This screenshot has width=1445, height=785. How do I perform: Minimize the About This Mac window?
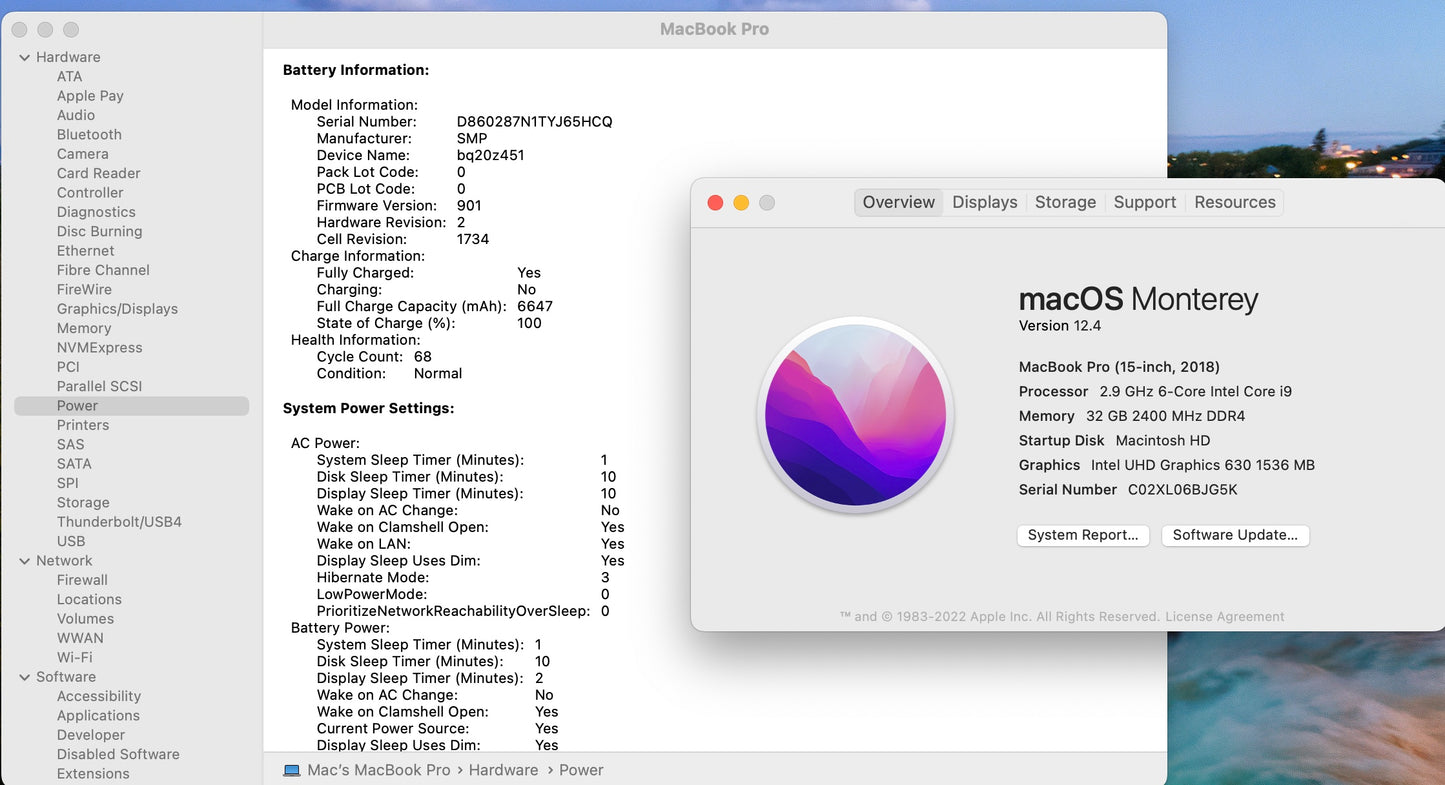coord(741,203)
